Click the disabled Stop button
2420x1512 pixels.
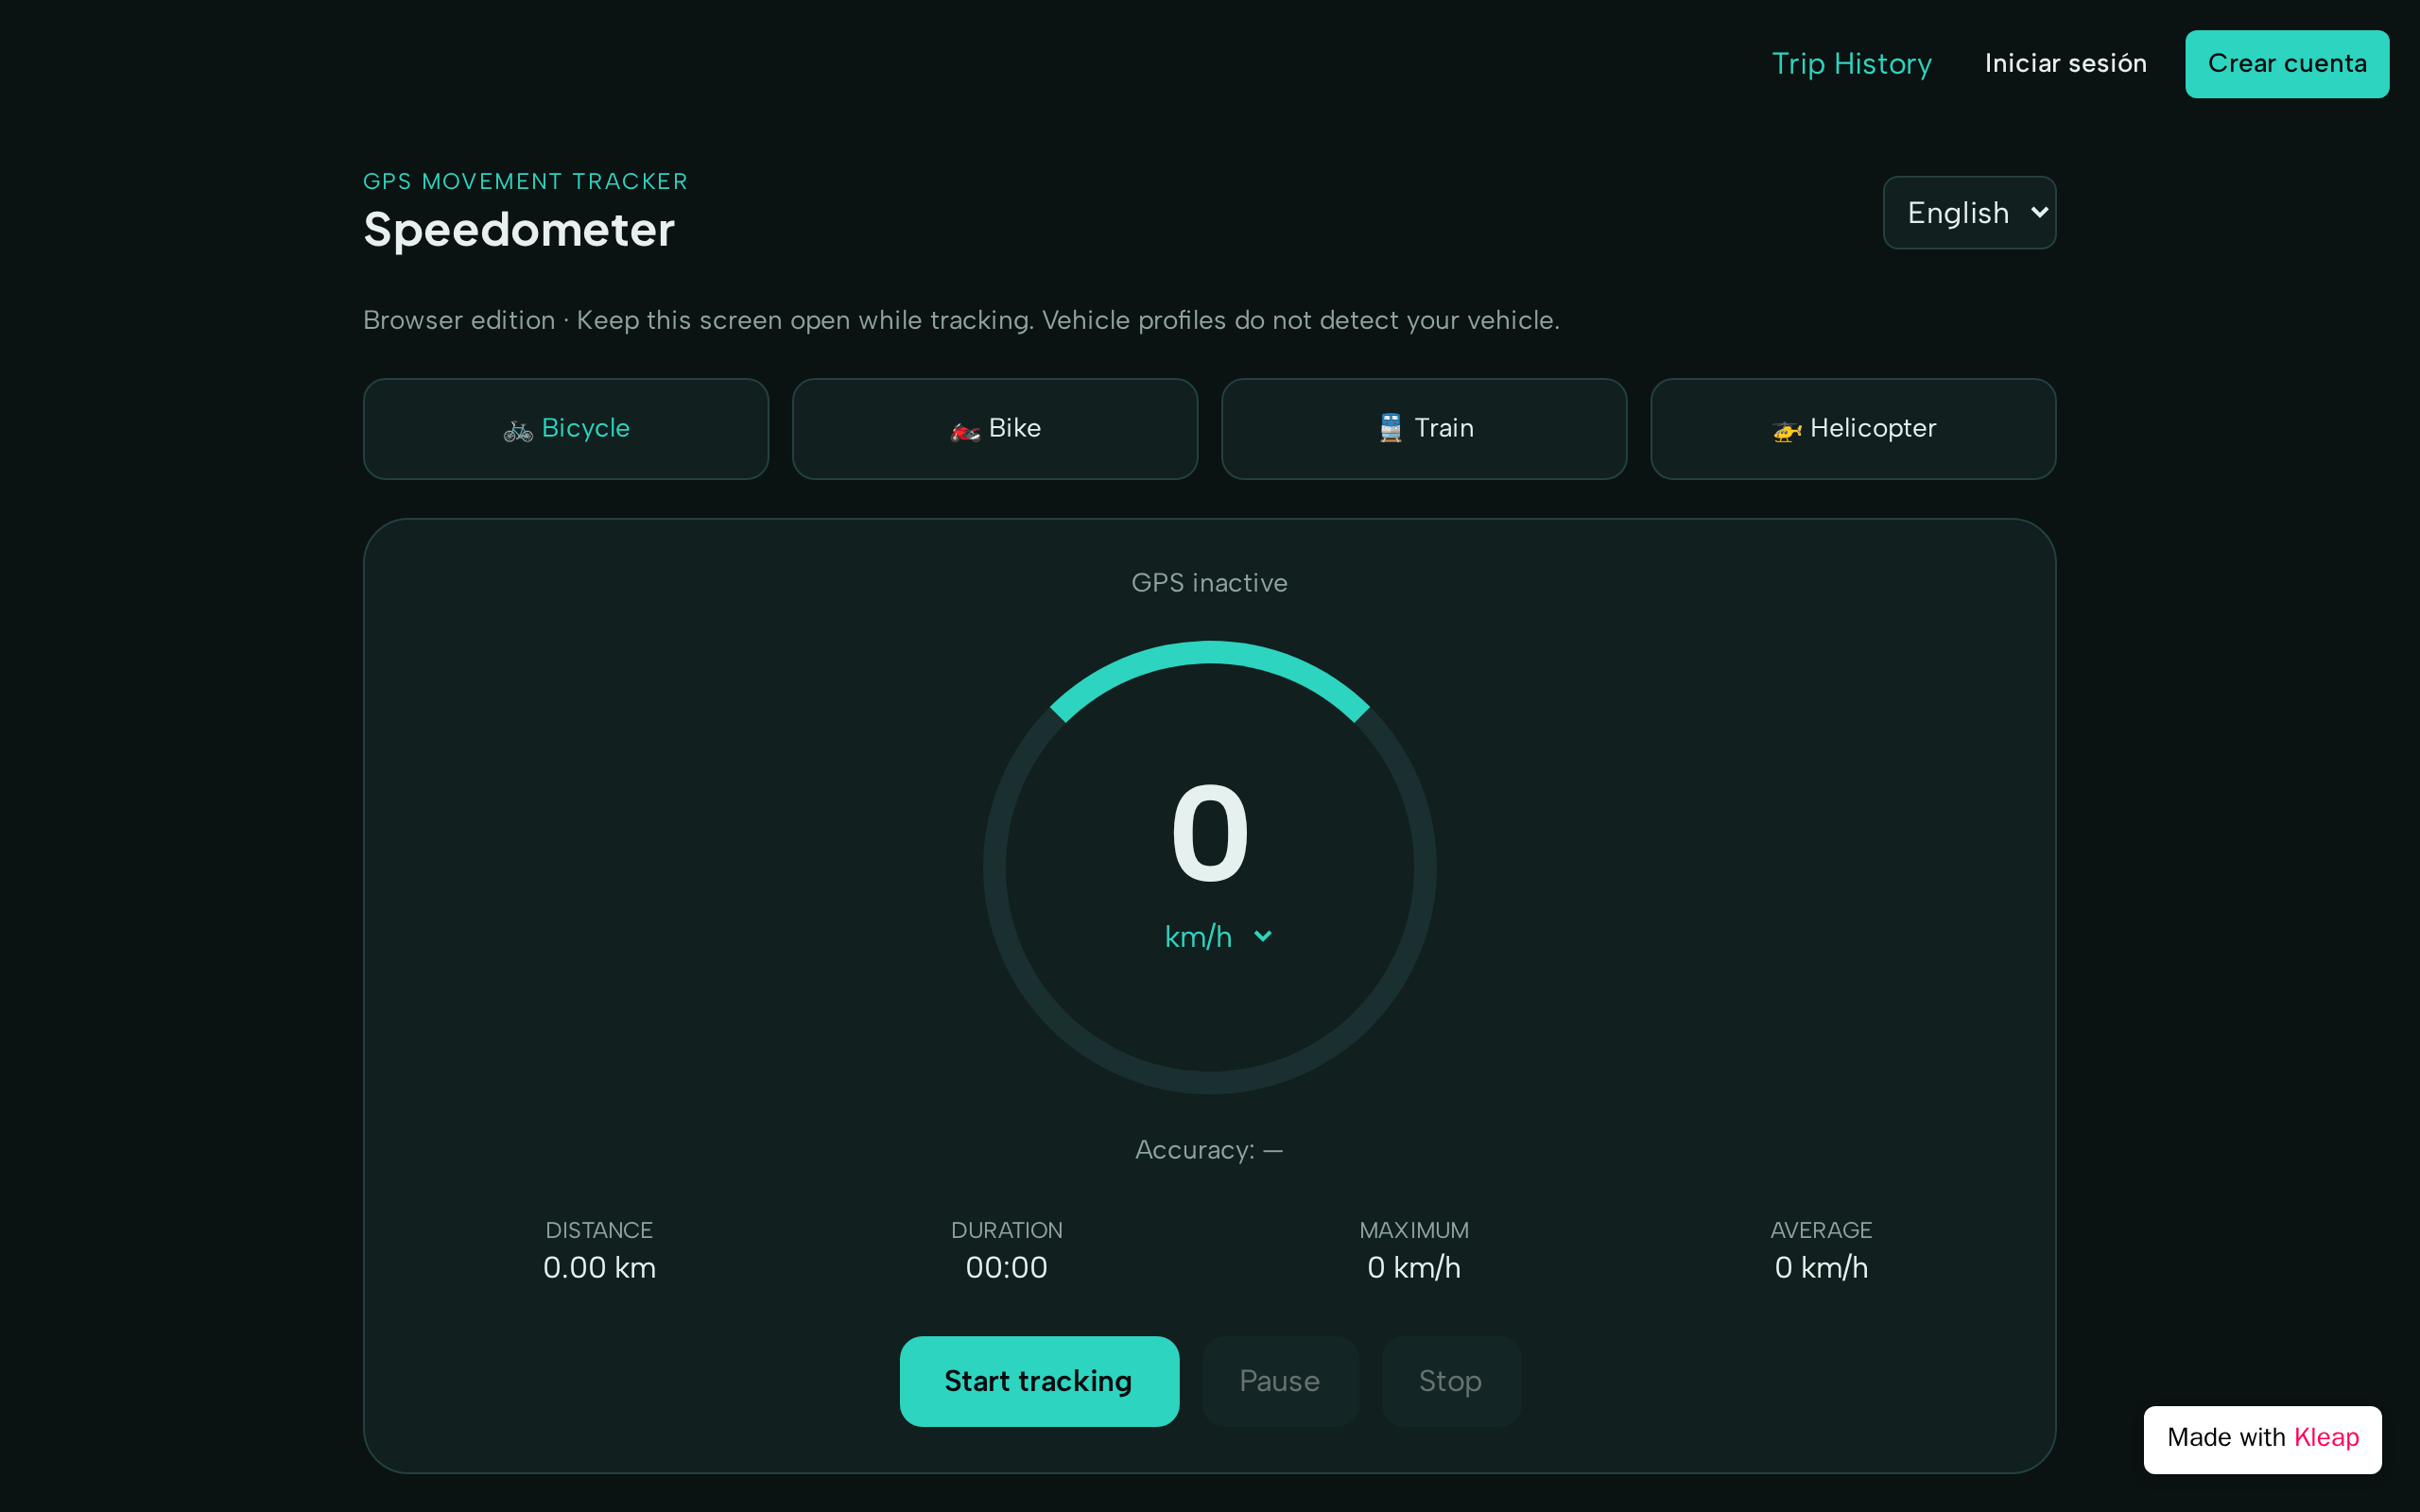click(1450, 1381)
